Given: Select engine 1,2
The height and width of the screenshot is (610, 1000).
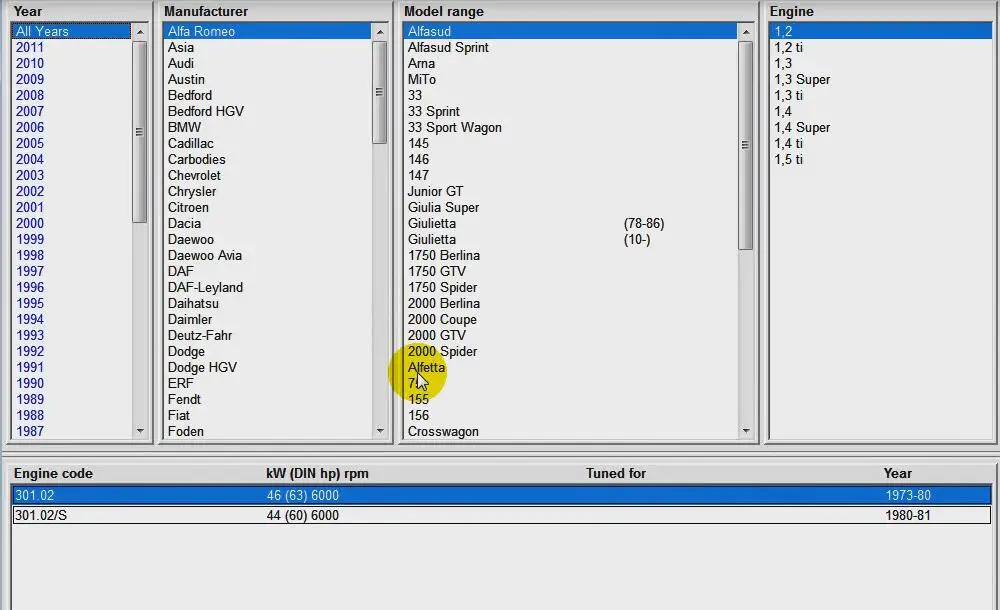Looking at the screenshot, I should [881, 31].
